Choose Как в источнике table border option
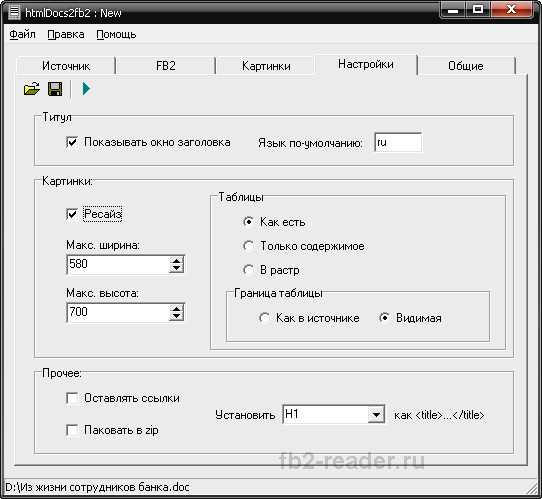 pos(264,318)
